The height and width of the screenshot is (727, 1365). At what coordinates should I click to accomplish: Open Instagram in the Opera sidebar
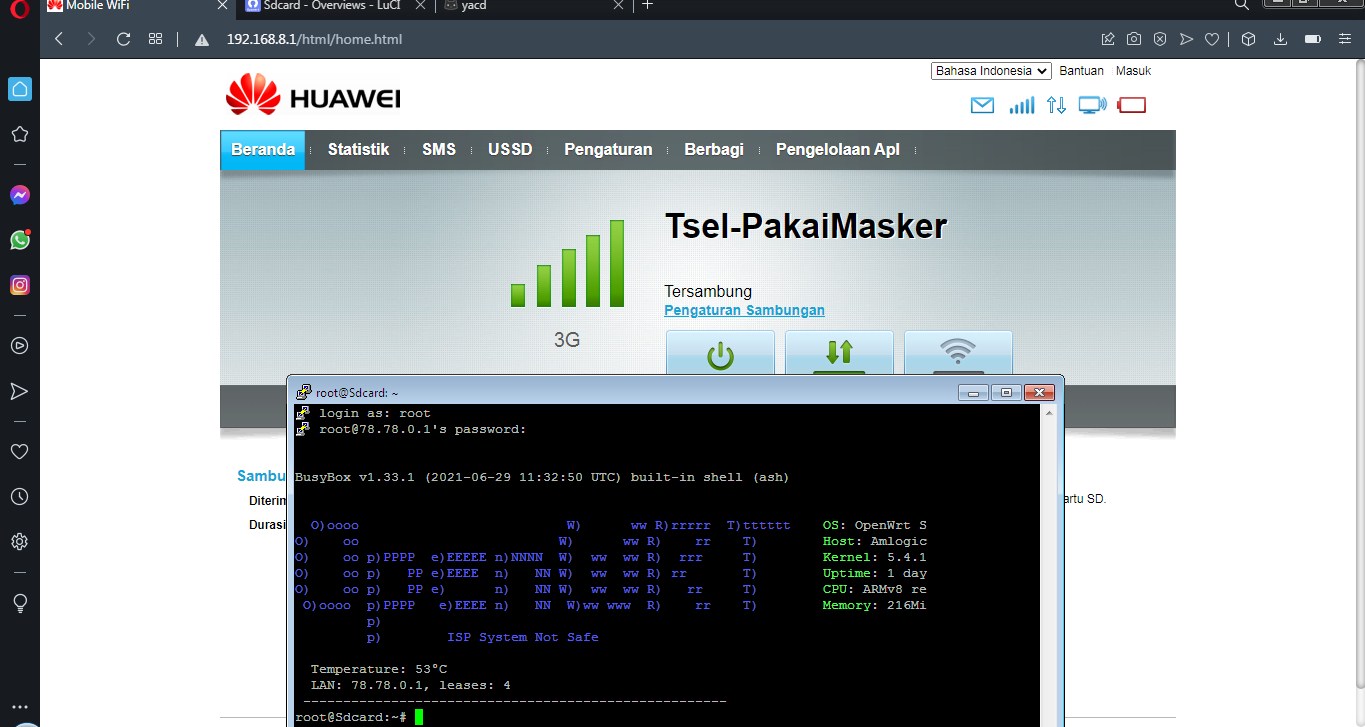tap(19, 285)
